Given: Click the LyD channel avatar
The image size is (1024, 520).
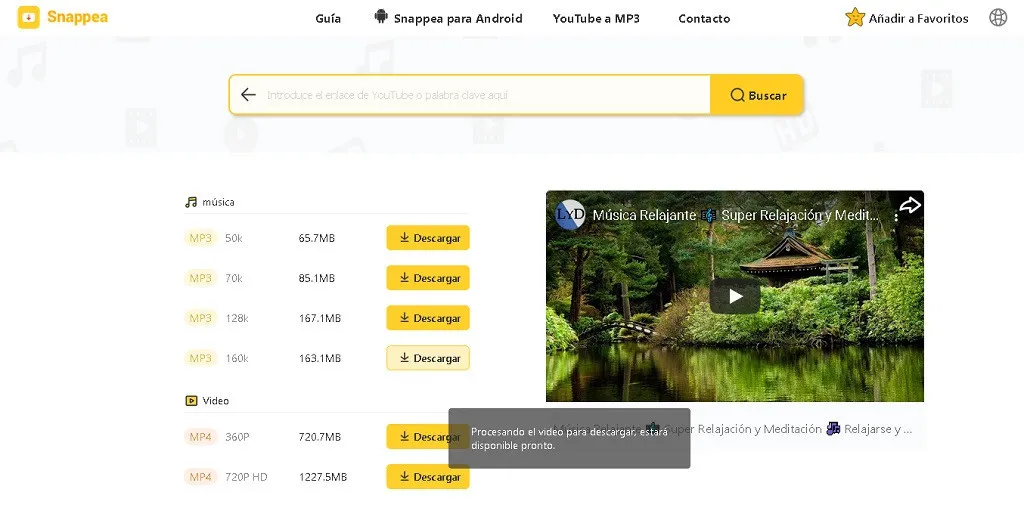Looking at the screenshot, I should [570, 215].
